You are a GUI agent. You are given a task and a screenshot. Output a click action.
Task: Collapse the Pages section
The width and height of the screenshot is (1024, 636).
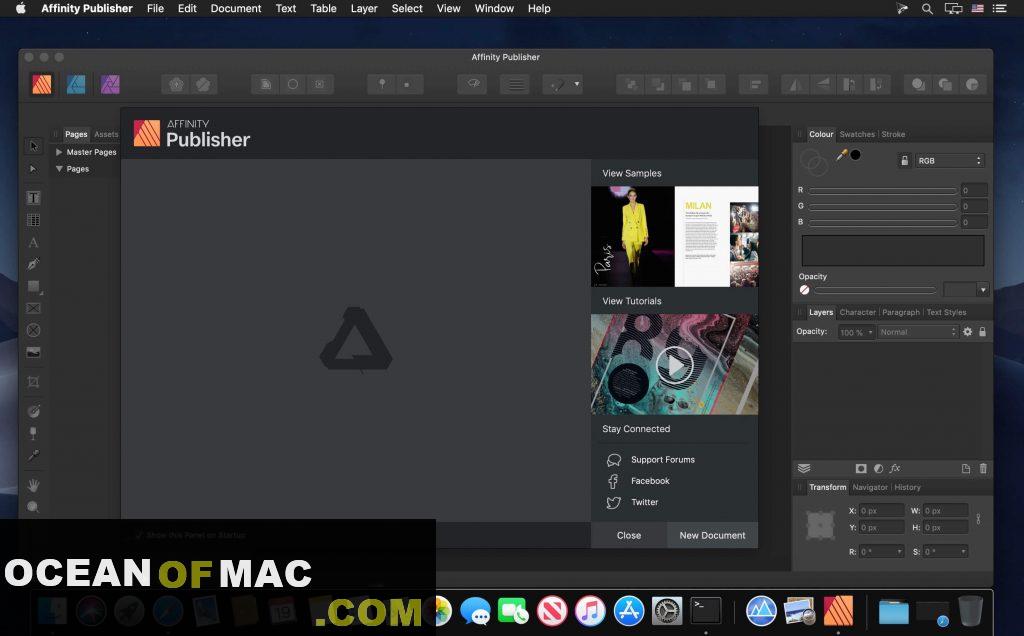tap(59, 168)
